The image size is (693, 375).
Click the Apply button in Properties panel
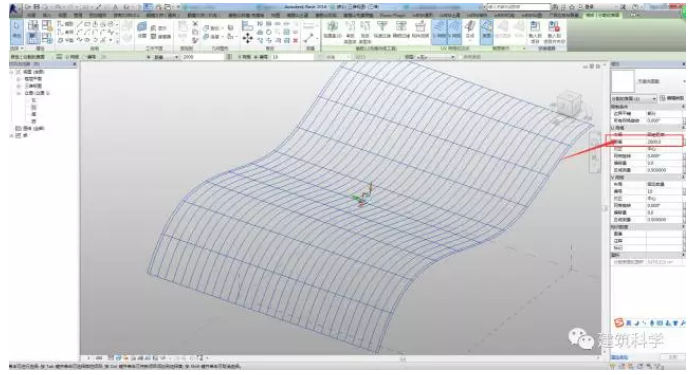[673, 356]
